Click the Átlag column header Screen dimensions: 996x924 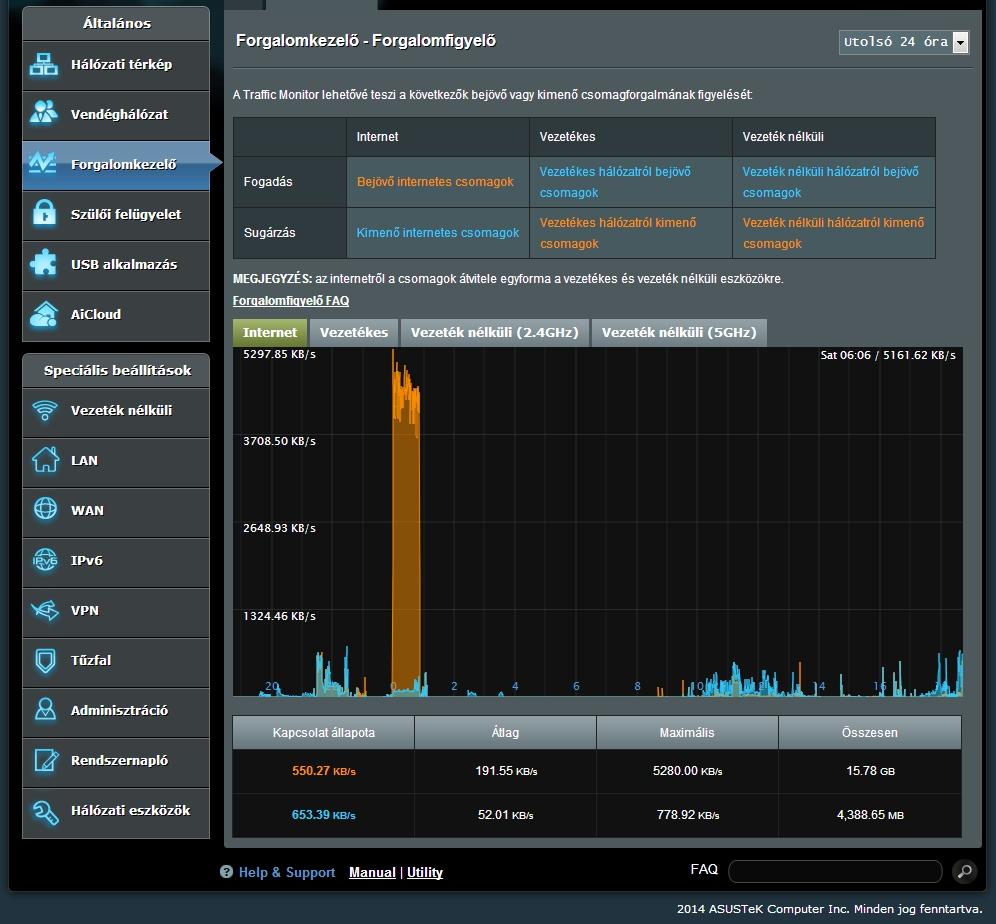pyautogui.click(x=506, y=732)
